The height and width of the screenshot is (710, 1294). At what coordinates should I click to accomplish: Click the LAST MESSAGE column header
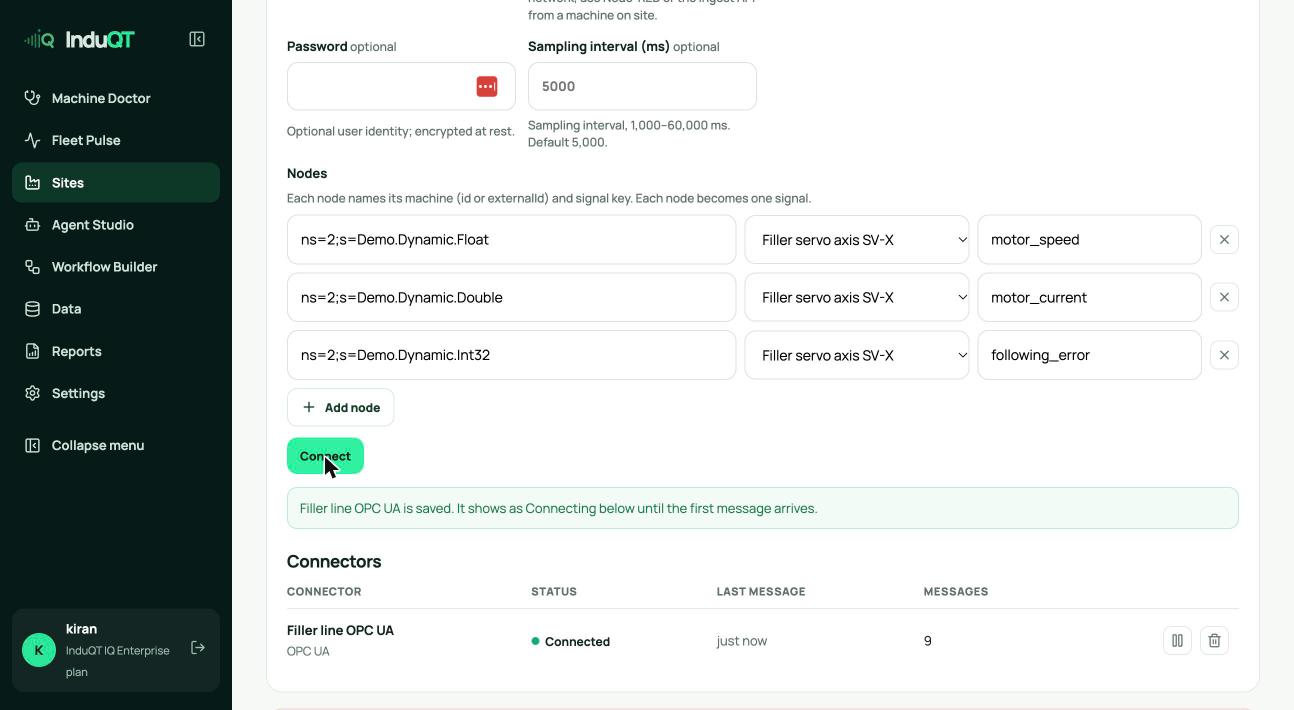pos(761,591)
